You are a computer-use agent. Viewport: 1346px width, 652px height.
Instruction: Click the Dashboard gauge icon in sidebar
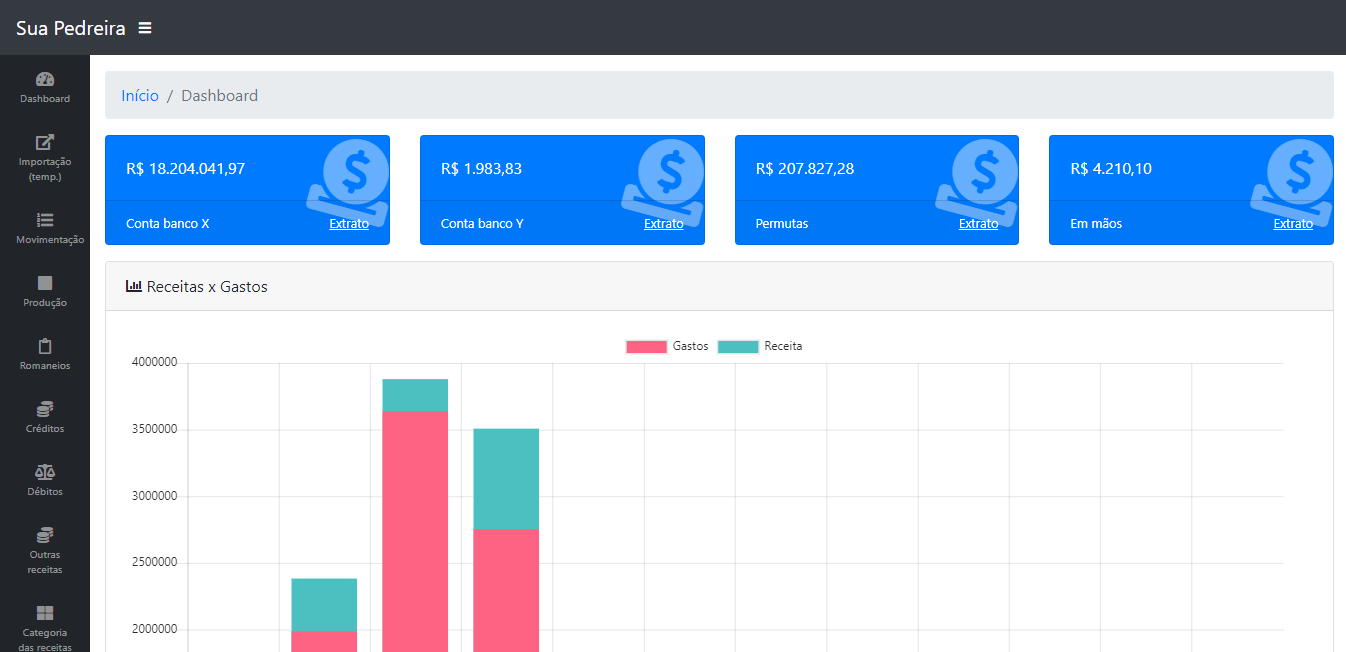pyautogui.click(x=45, y=80)
